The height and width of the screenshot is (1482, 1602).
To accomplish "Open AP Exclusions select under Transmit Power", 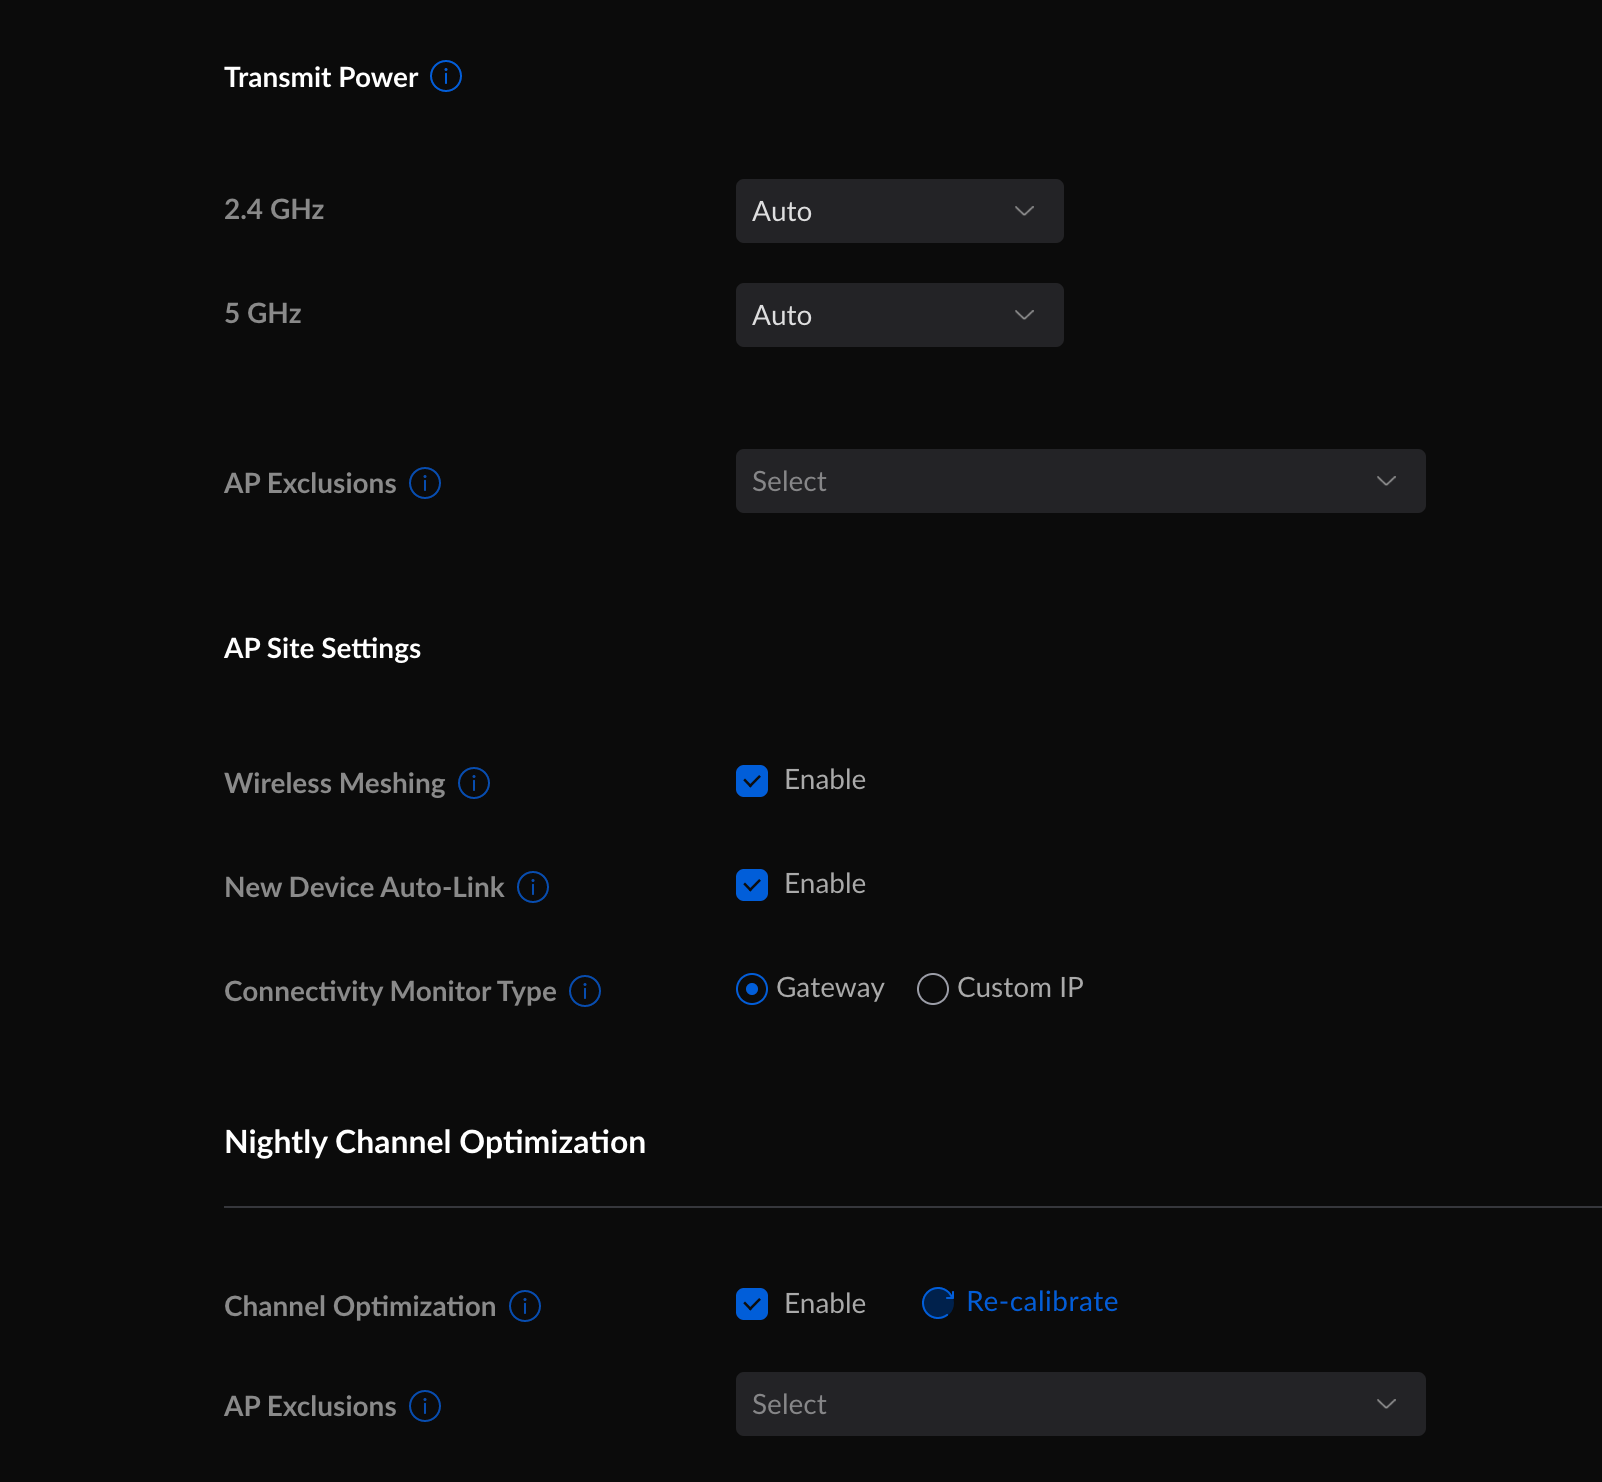I will [x=1080, y=481].
